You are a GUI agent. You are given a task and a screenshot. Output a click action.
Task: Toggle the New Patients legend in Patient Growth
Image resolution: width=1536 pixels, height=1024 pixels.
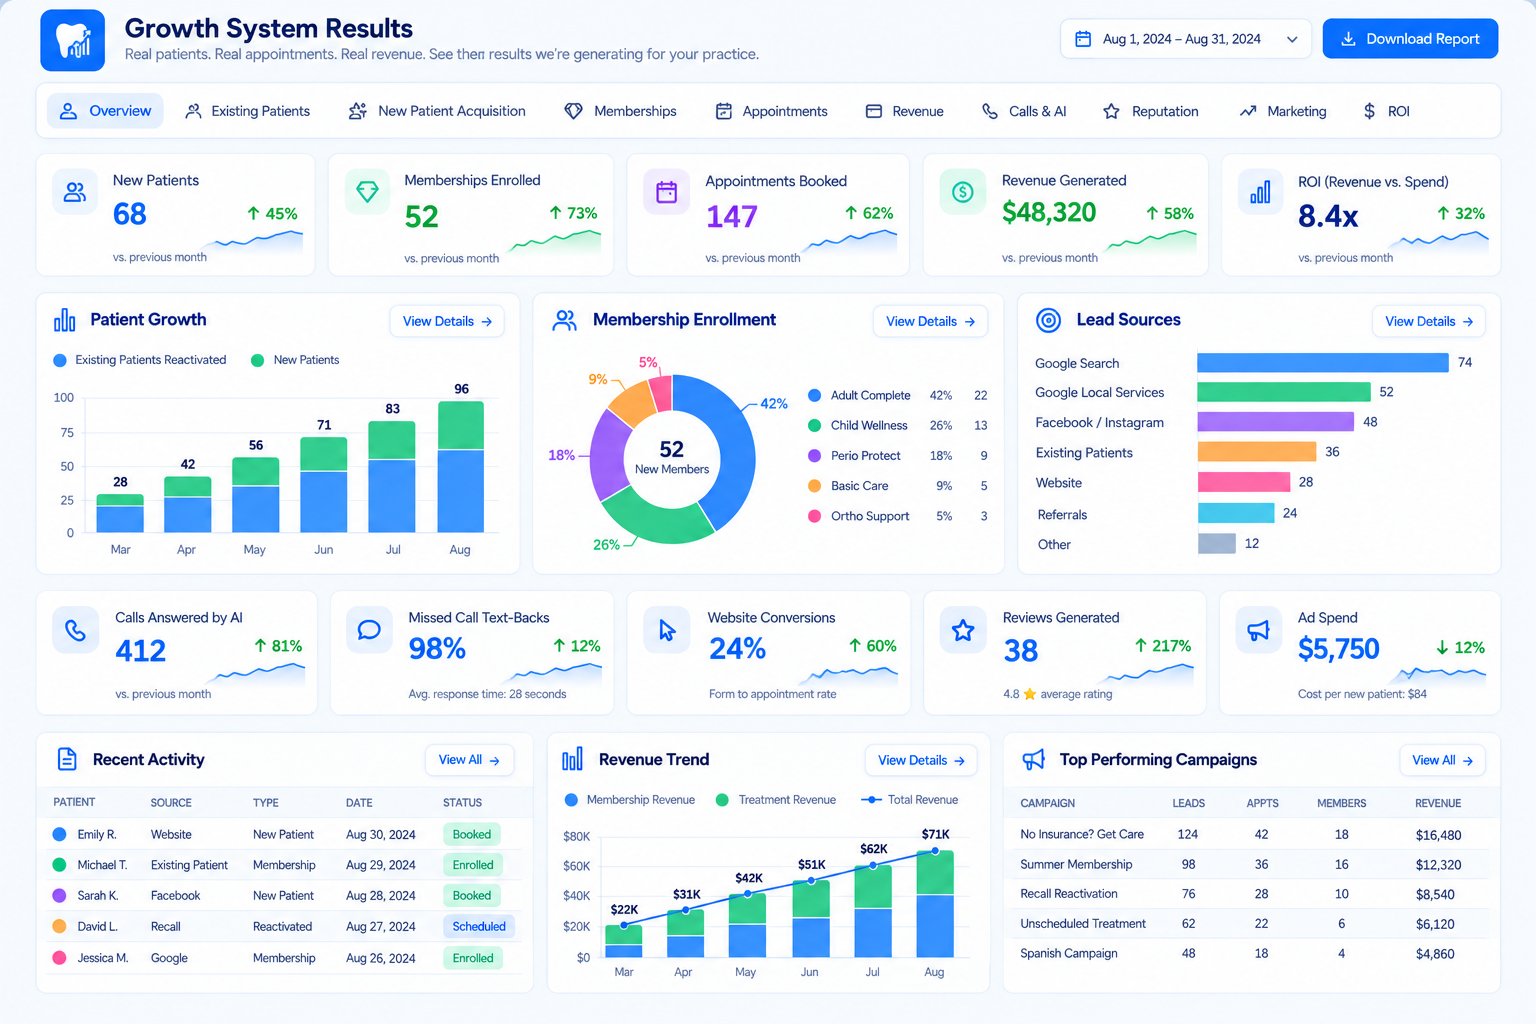pos(295,360)
